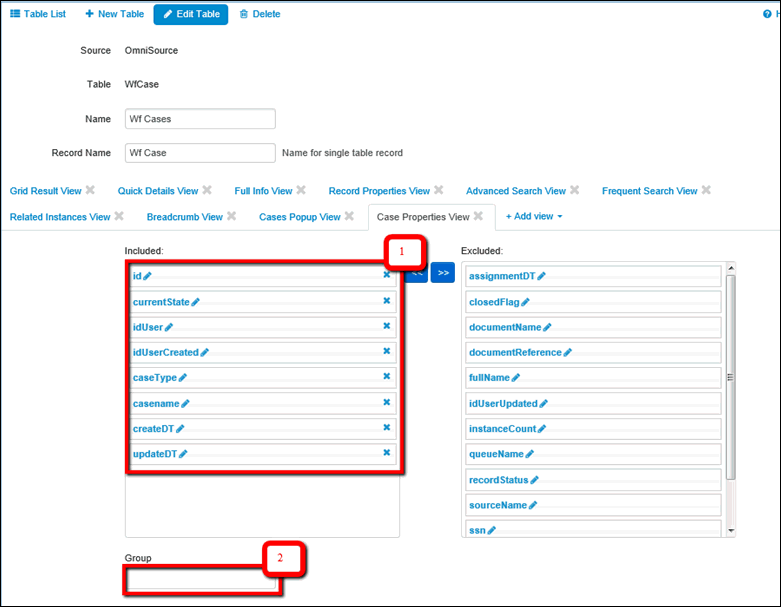This screenshot has height=607, width=781.
Task: Click the edit pencil beside caseType
Action: 183,378
